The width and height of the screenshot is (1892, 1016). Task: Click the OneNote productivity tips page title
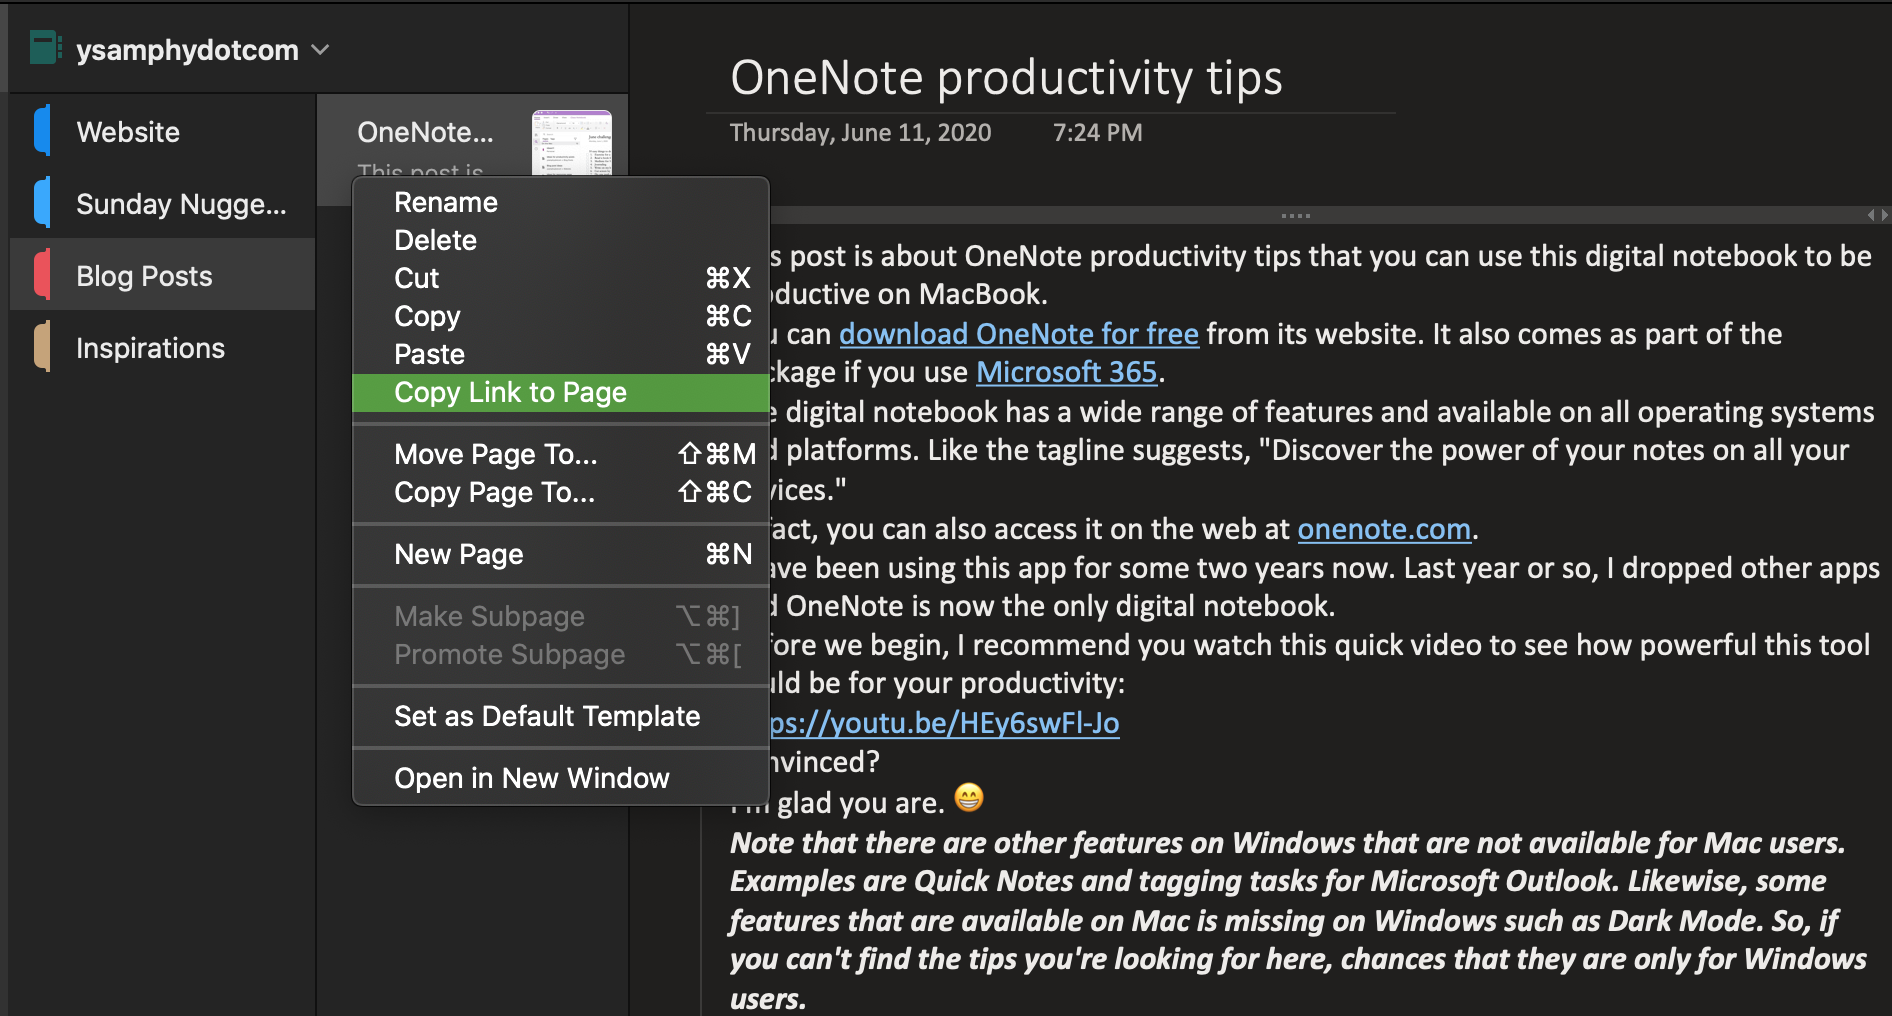tap(1006, 78)
